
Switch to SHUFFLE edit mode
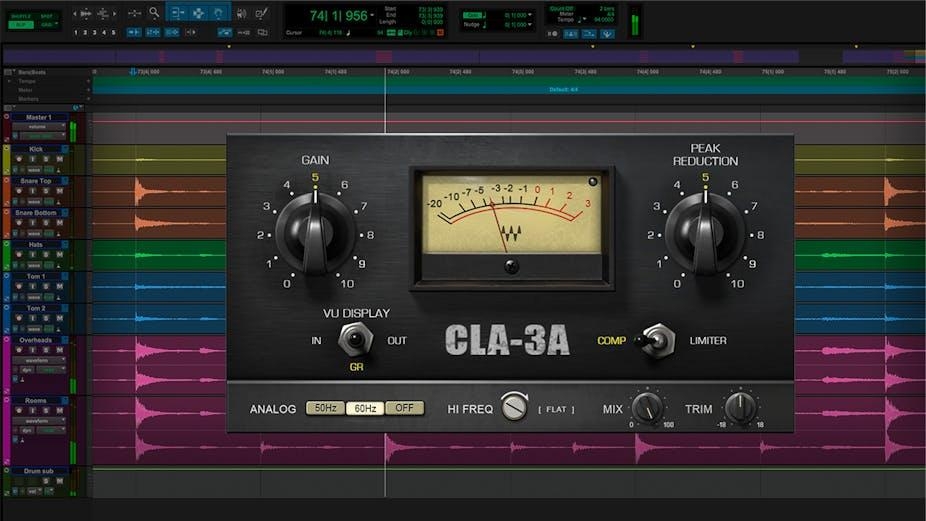[21, 13]
